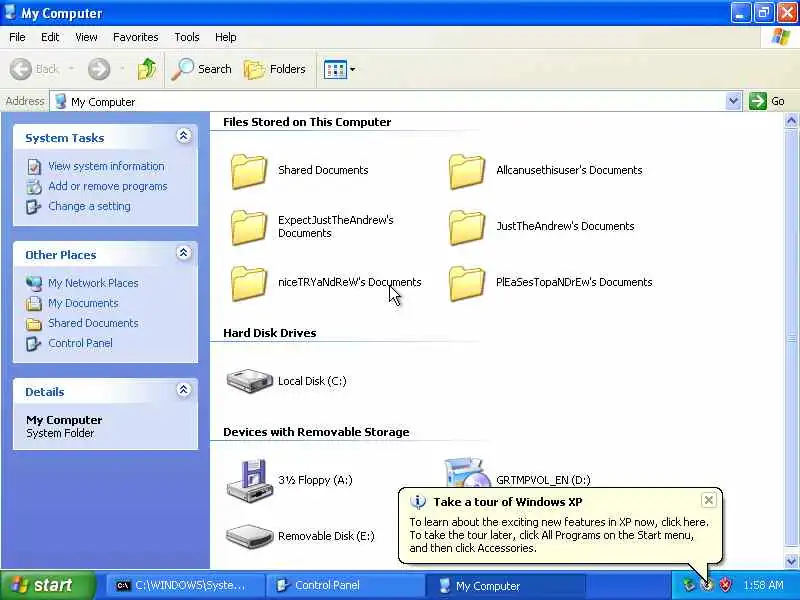Image resolution: width=800 pixels, height=600 pixels.
Task: Select the Removable Disk (E:) icon
Action: point(249,536)
